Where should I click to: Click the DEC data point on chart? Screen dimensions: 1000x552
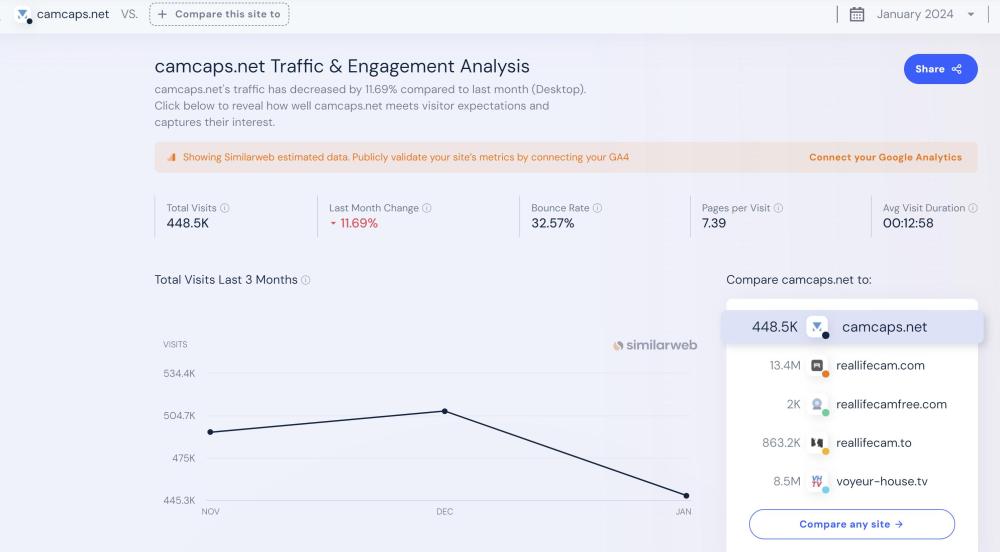click(x=445, y=411)
